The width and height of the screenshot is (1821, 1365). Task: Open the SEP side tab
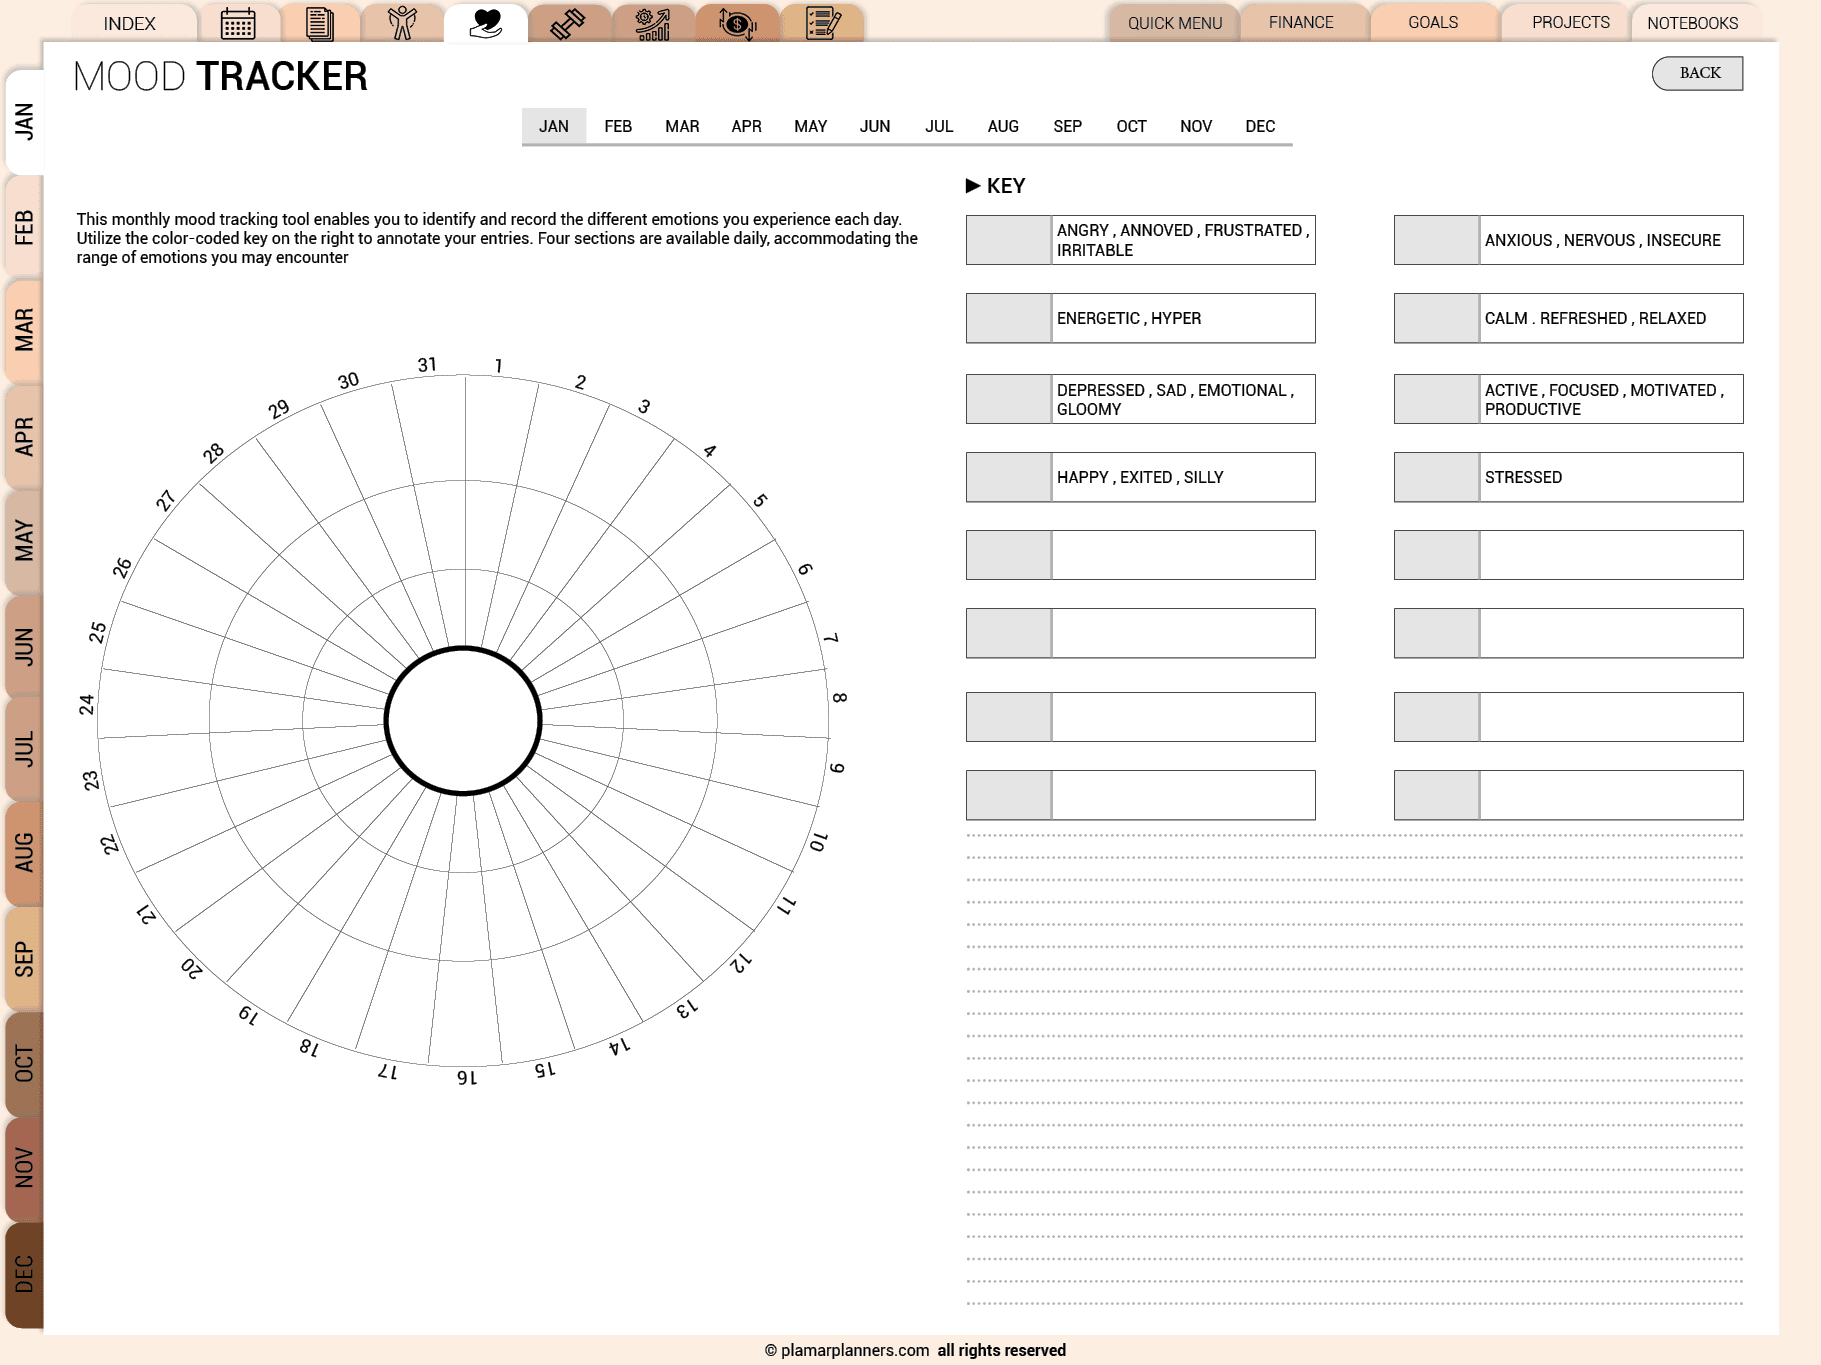click(24, 958)
